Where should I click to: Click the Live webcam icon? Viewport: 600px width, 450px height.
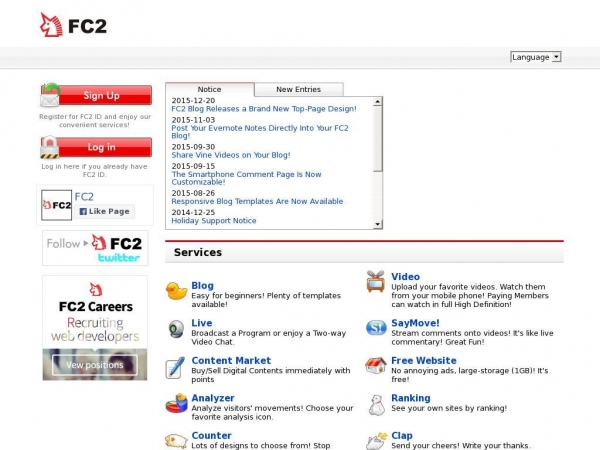point(176,328)
